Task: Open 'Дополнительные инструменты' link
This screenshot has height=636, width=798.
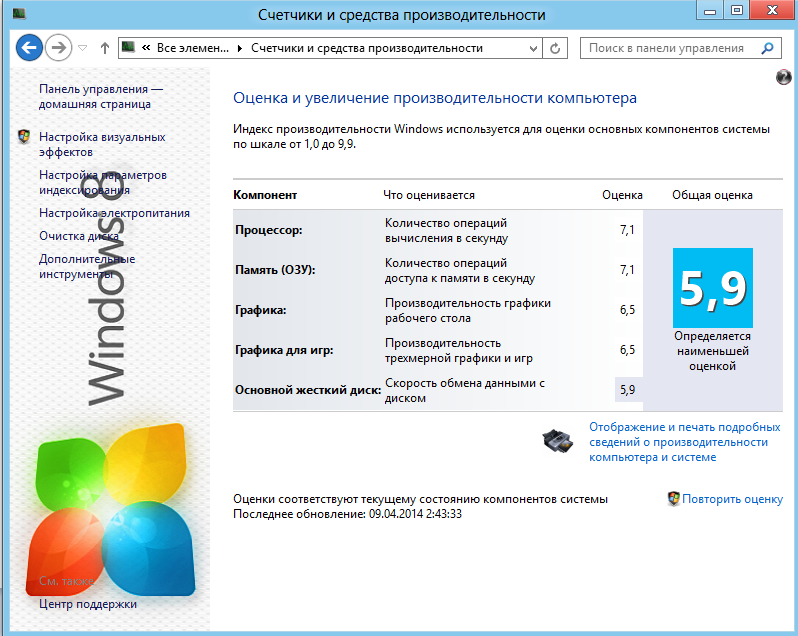Action: pos(87,266)
